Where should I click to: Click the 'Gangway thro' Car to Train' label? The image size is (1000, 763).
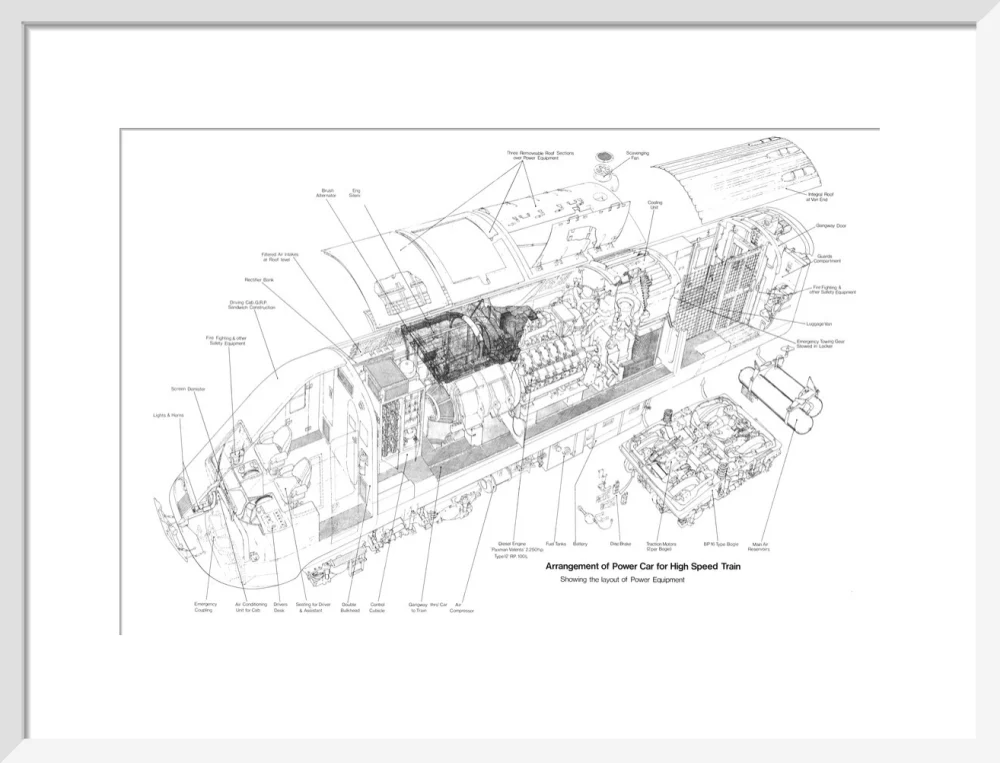pos(428,607)
